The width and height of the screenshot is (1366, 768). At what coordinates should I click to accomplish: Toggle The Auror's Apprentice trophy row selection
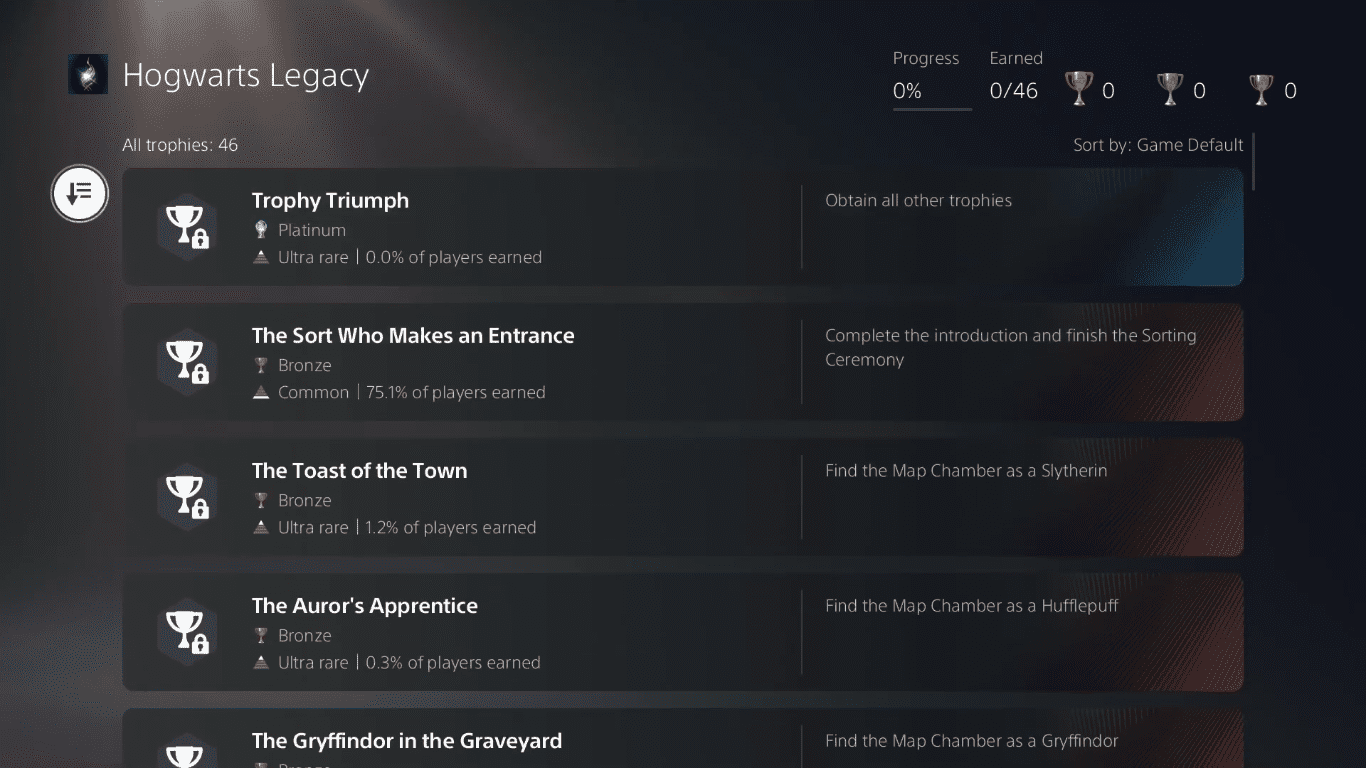683,632
